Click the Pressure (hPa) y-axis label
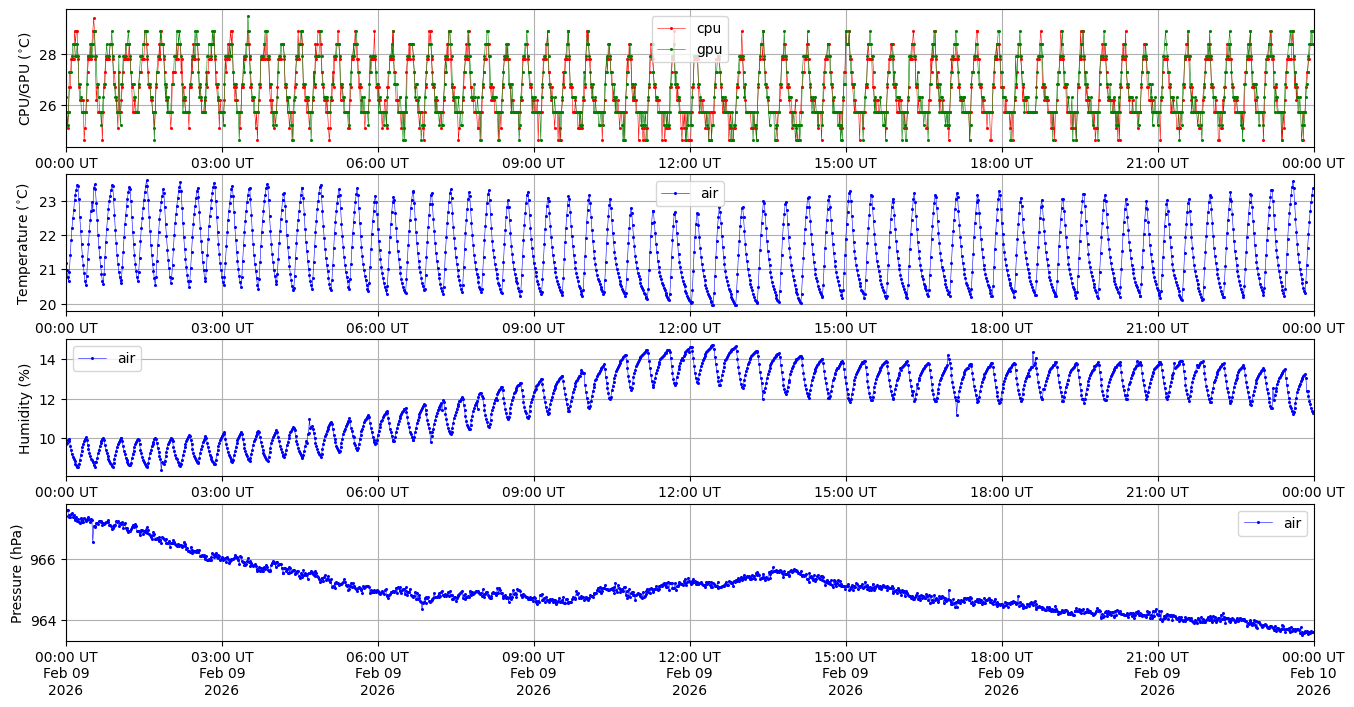Image resolution: width=1354 pixels, height=707 pixels. click(x=17, y=573)
